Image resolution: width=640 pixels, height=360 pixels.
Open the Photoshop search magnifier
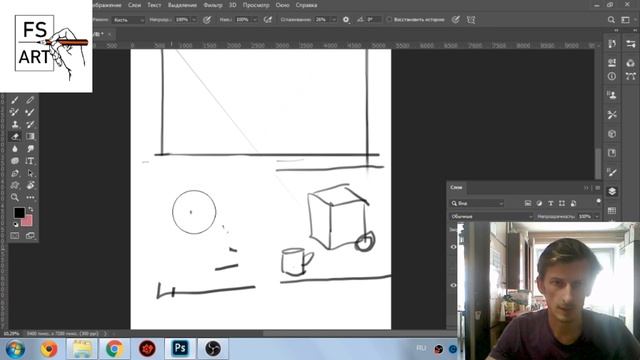coord(611,20)
